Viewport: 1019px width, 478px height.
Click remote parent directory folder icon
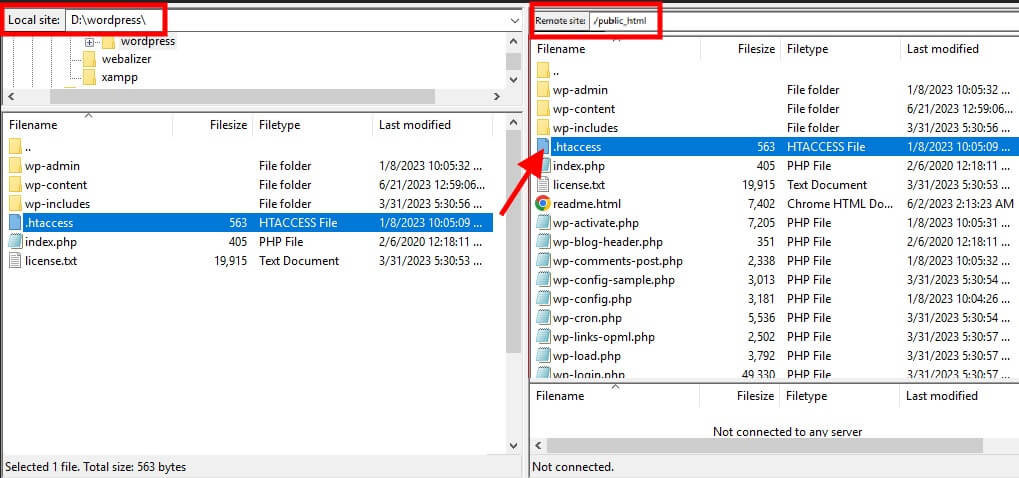click(x=543, y=71)
